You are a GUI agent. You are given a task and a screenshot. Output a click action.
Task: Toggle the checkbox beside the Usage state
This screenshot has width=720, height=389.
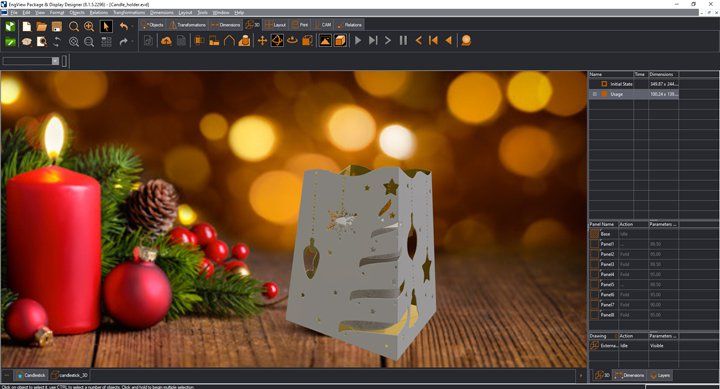(x=595, y=94)
